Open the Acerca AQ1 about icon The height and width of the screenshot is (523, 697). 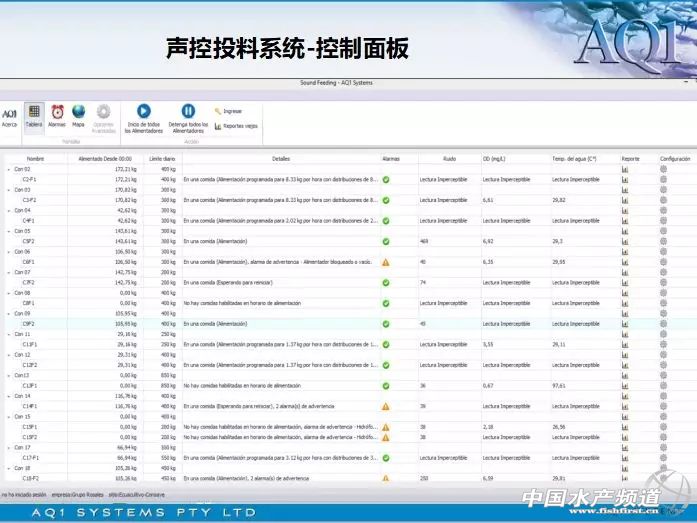9,116
